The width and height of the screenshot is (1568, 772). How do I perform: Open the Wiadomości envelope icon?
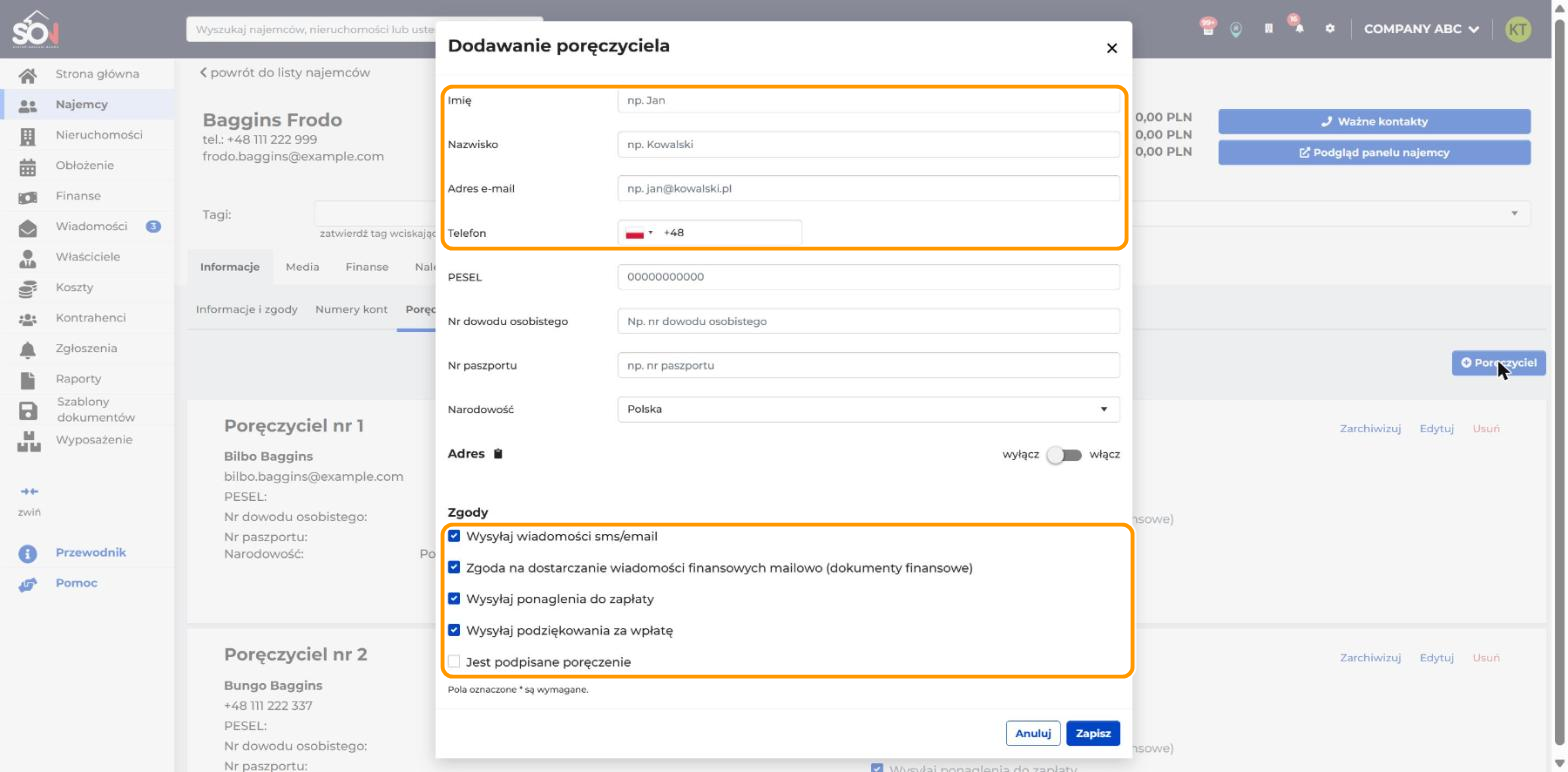29,227
